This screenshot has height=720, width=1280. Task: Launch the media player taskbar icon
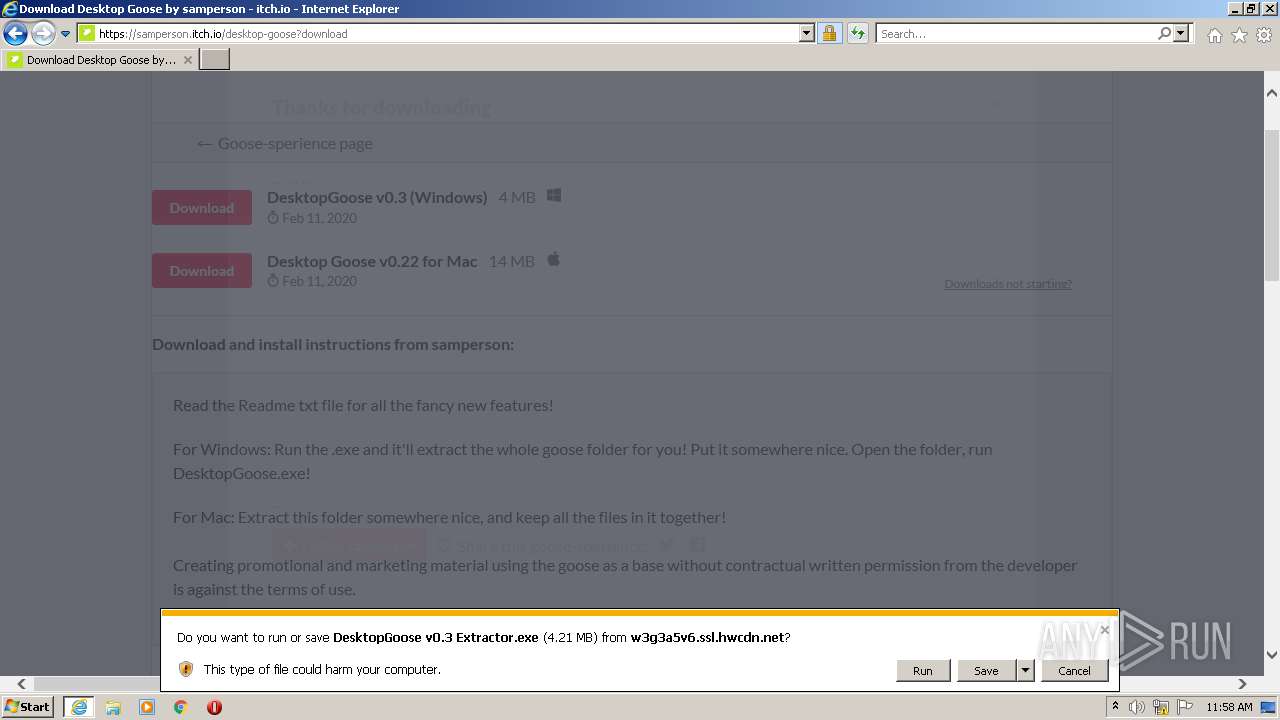[147, 707]
